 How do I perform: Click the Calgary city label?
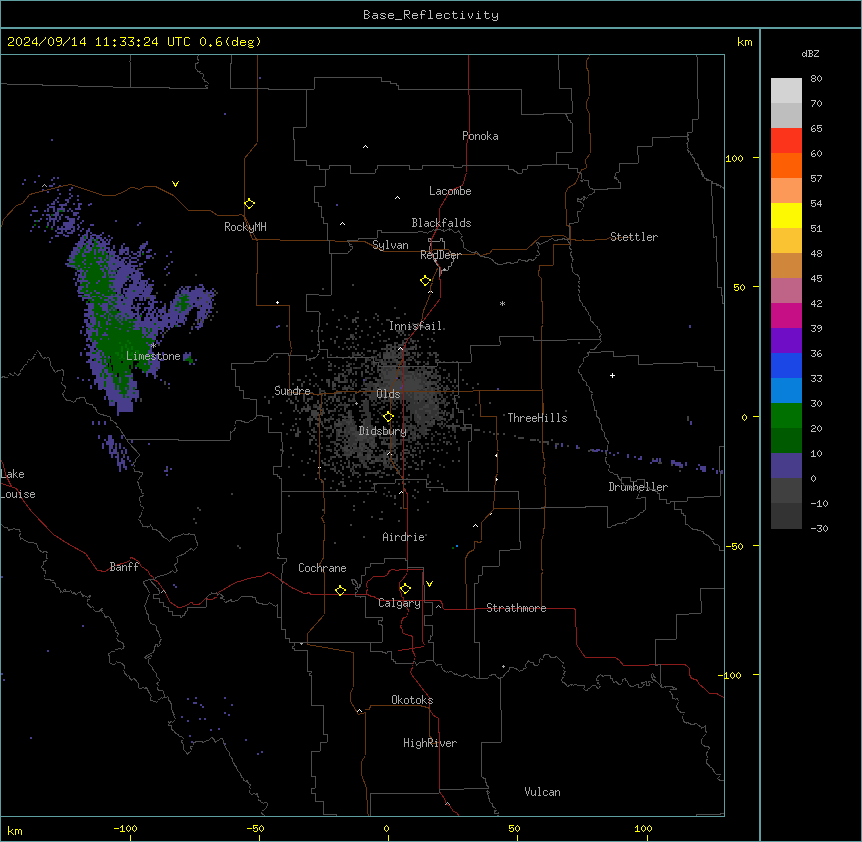399,603
